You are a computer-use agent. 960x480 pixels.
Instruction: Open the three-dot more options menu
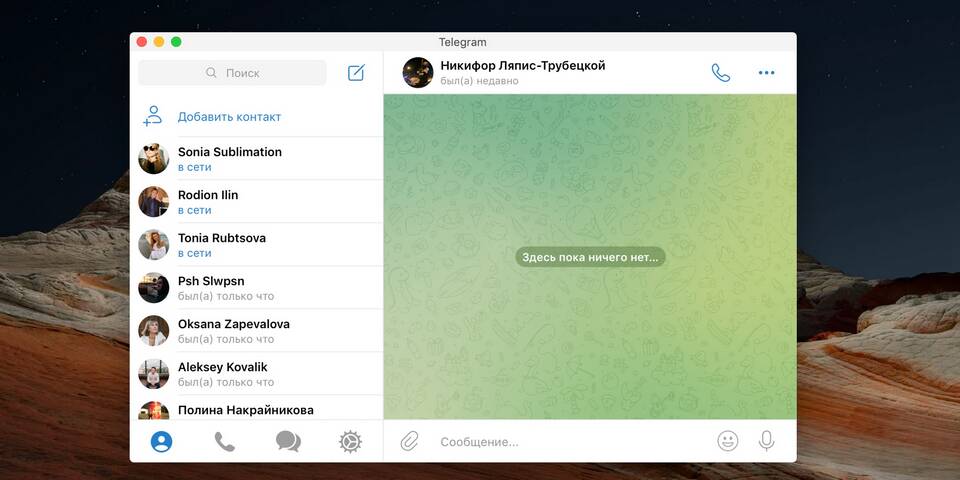(x=766, y=73)
